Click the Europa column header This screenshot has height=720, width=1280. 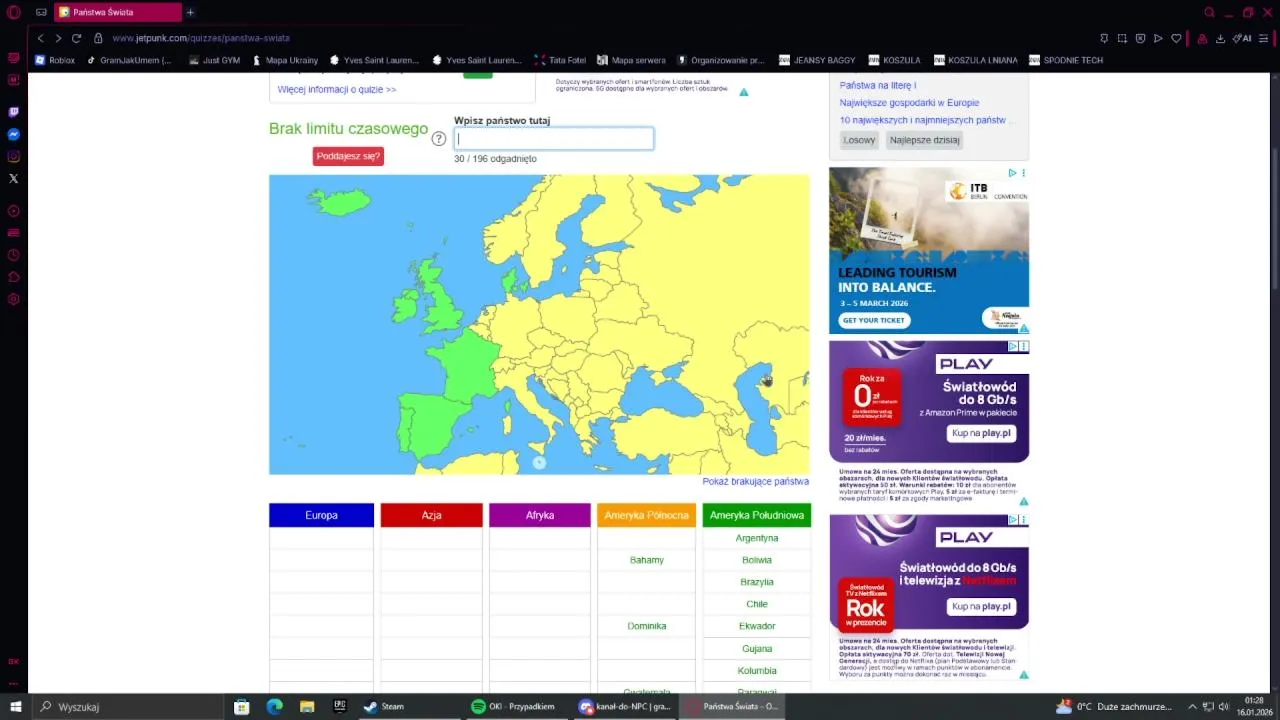[321, 515]
